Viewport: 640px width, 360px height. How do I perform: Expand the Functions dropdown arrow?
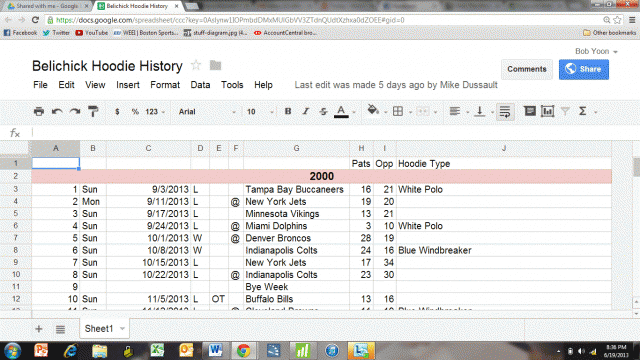[596, 112]
